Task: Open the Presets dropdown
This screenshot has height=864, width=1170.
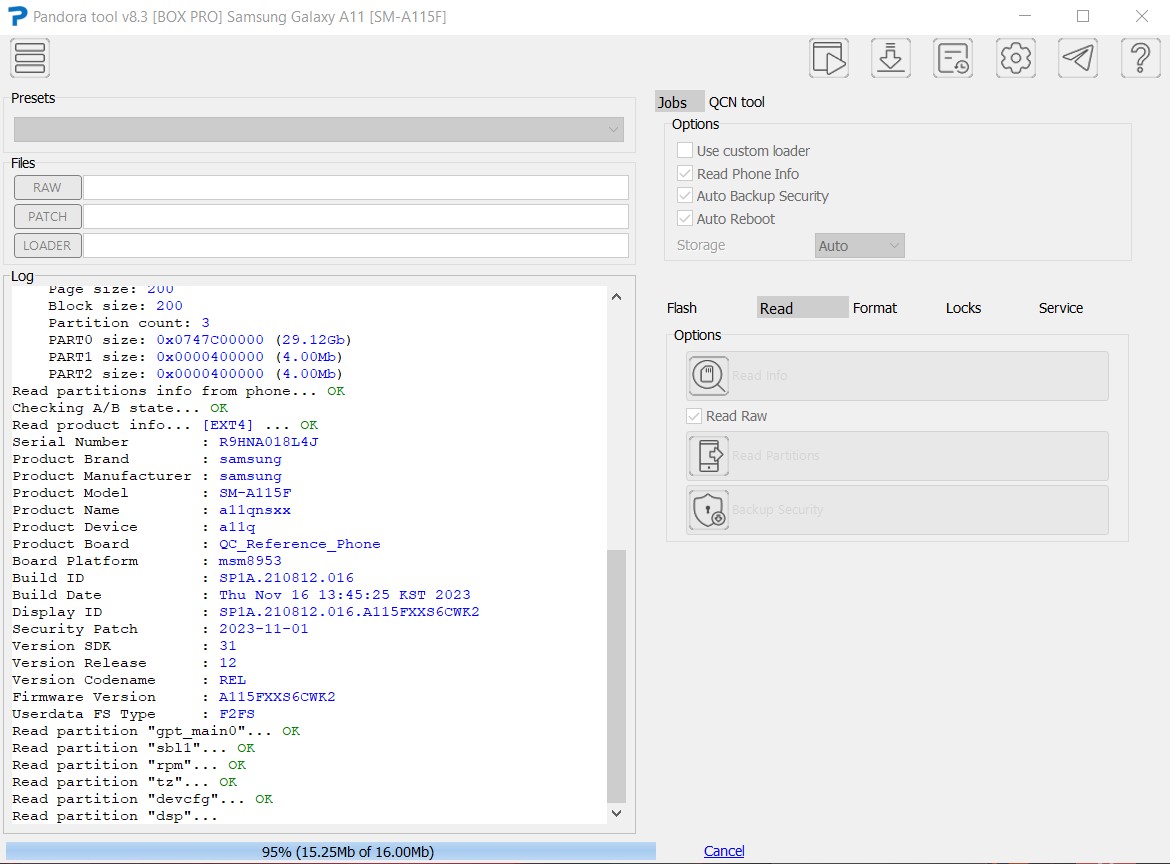Action: (319, 129)
